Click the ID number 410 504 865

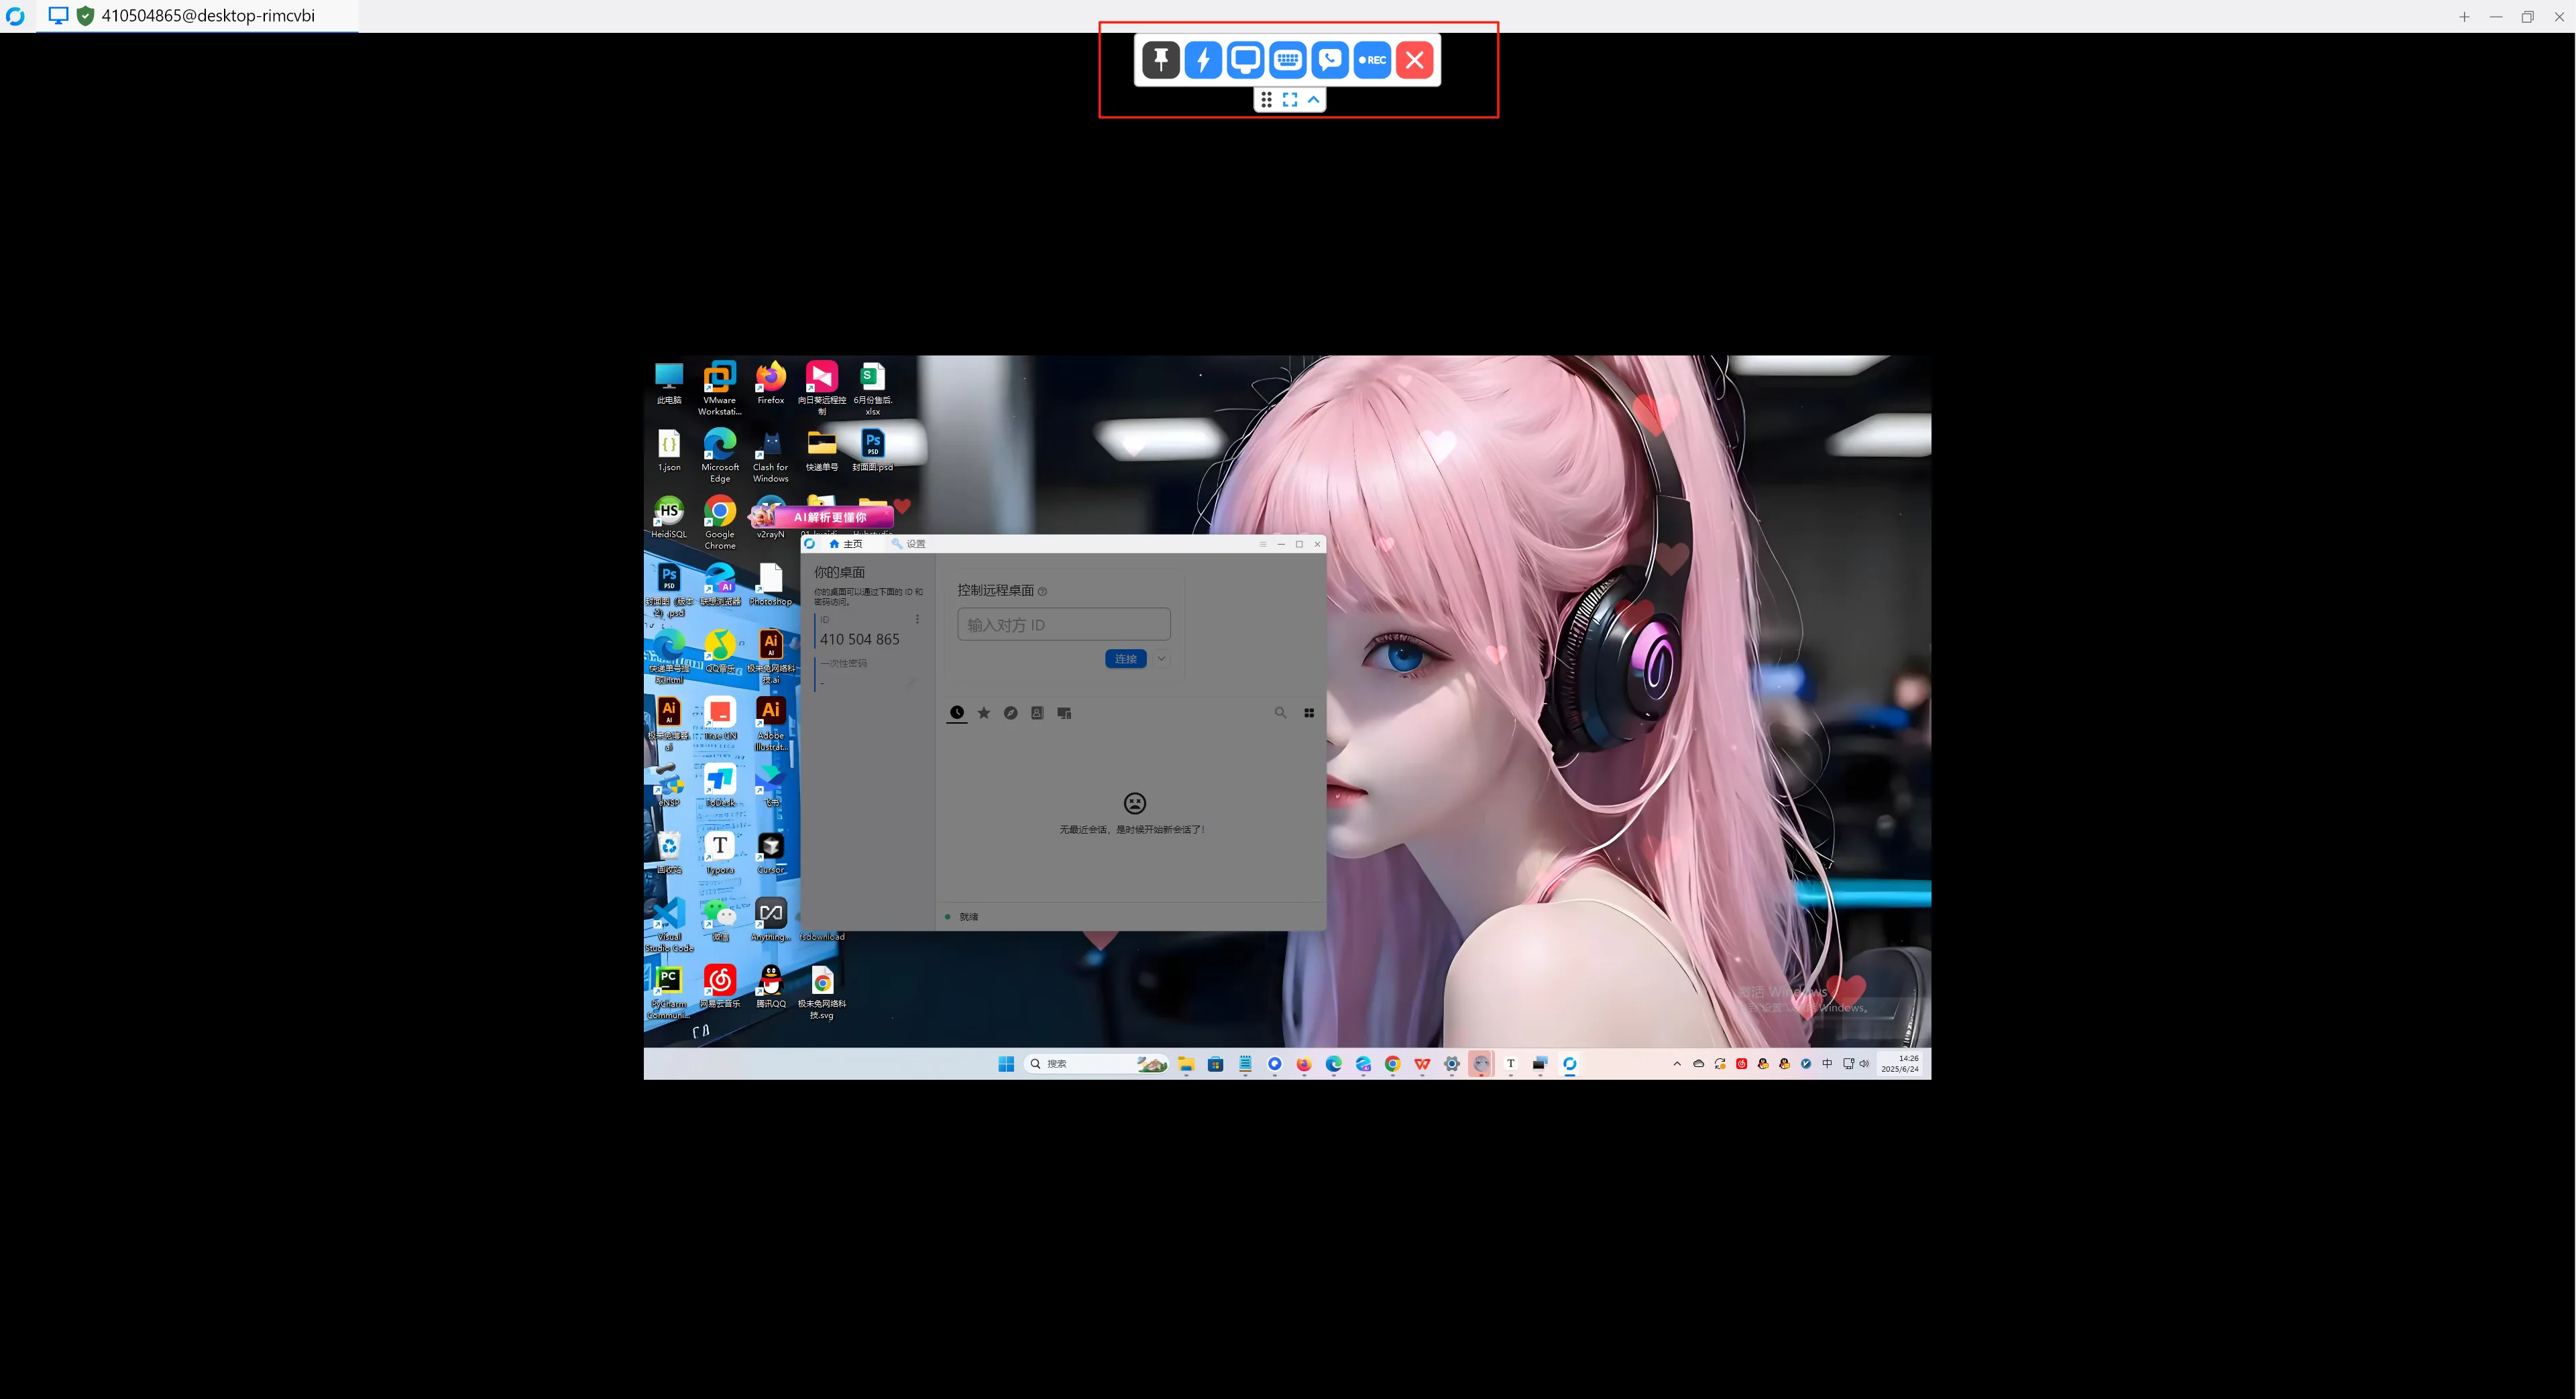pos(859,639)
